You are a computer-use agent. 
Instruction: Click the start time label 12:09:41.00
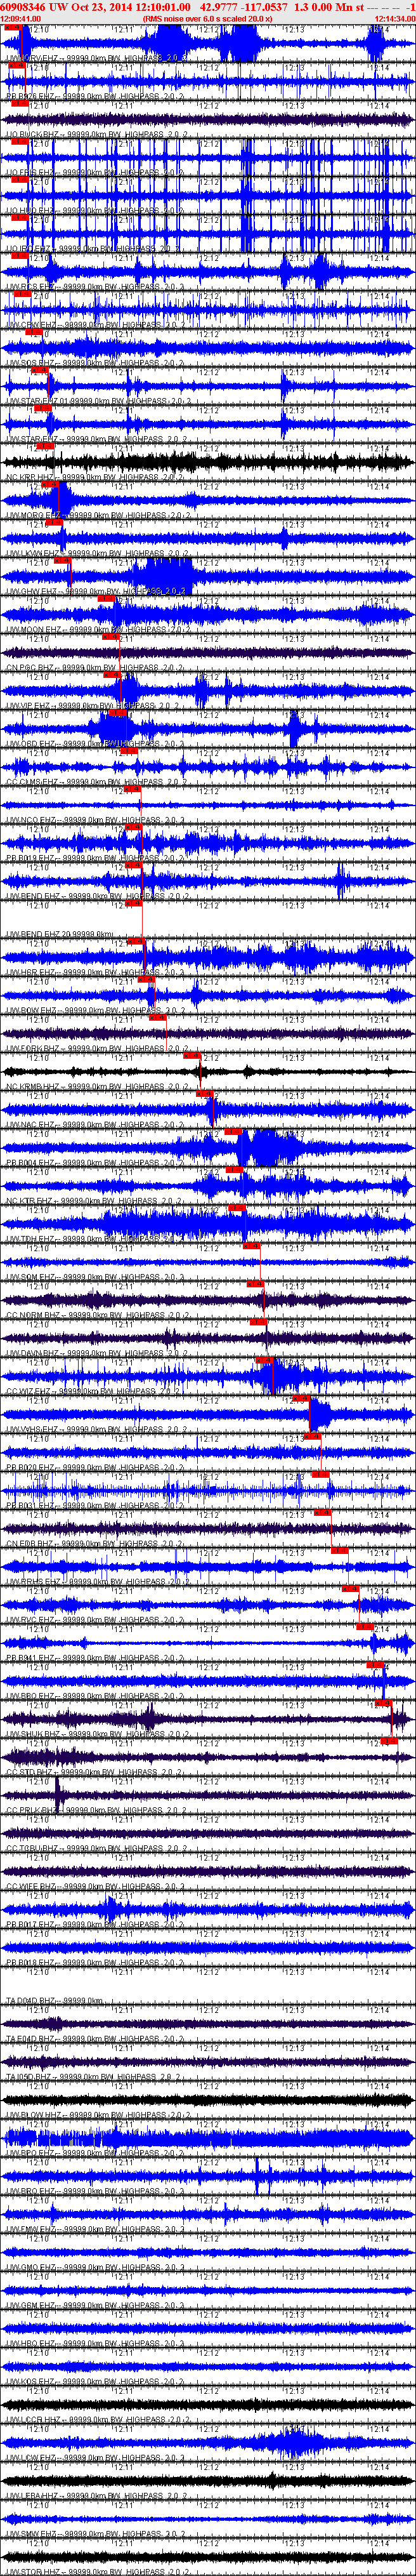point(21,18)
